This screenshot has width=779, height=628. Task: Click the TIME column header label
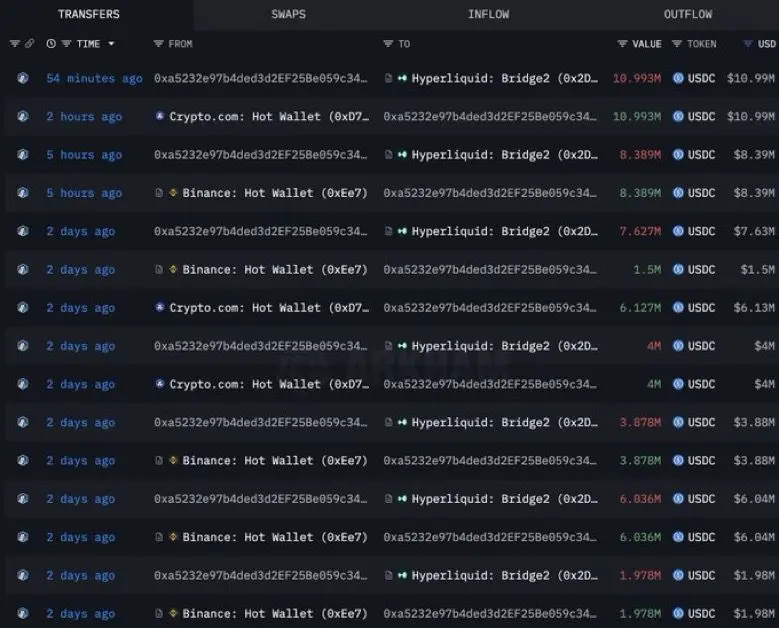tap(88, 44)
